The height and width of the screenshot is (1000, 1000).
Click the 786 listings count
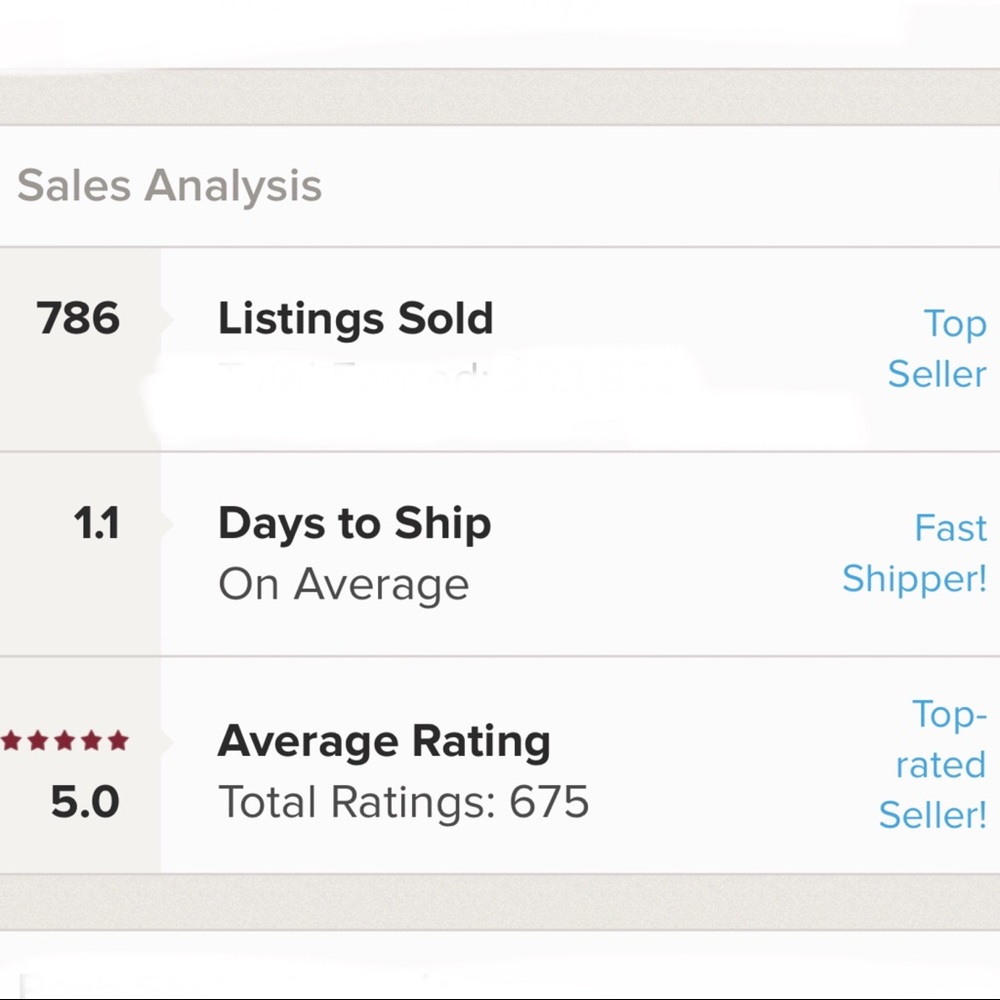[78, 319]
